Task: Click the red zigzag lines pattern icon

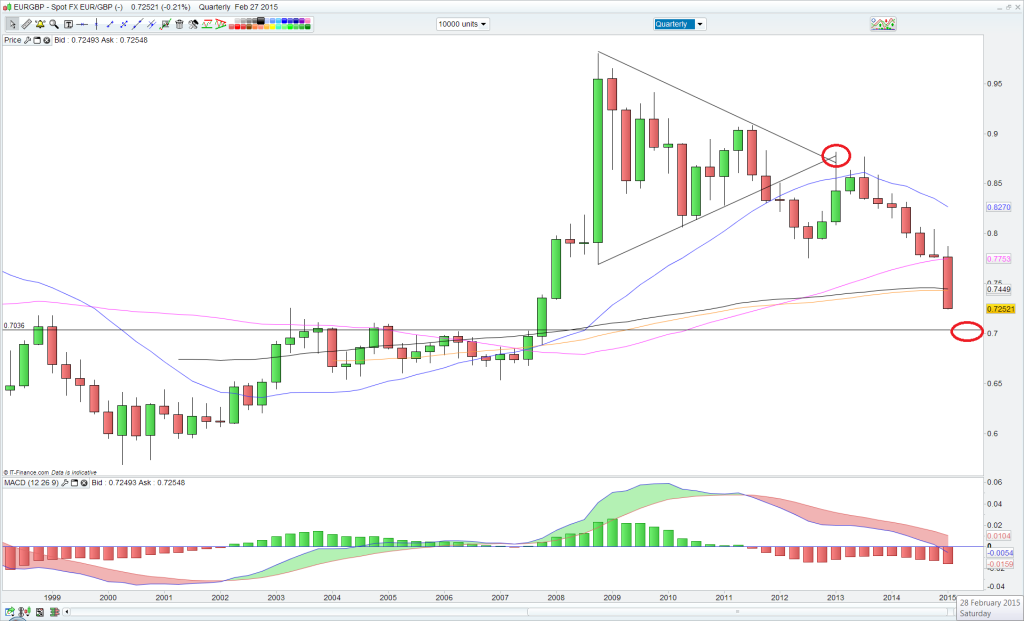Action: [207, 24]
